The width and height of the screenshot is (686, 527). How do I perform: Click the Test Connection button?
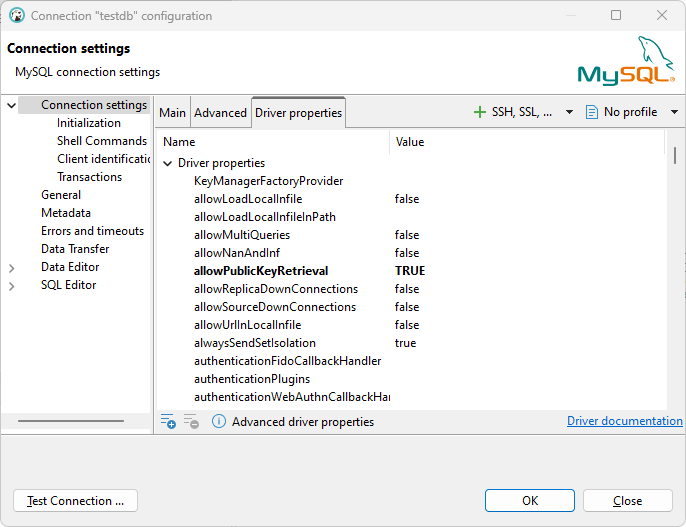pyautogui.click(x=76, y=501)
